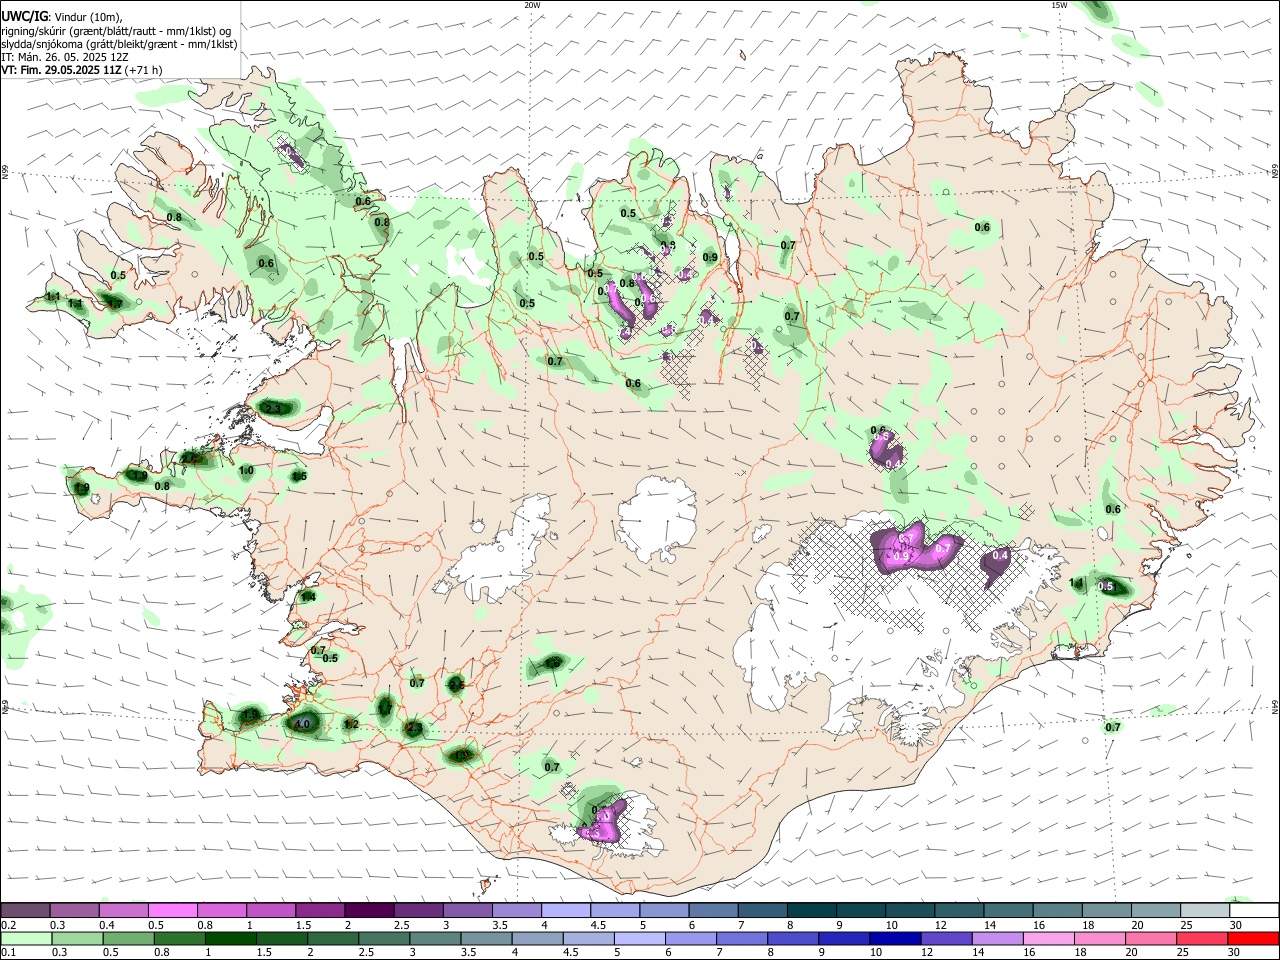
Task: Click the '1.2' precipitation value on the map
Action: pos(351,724)
